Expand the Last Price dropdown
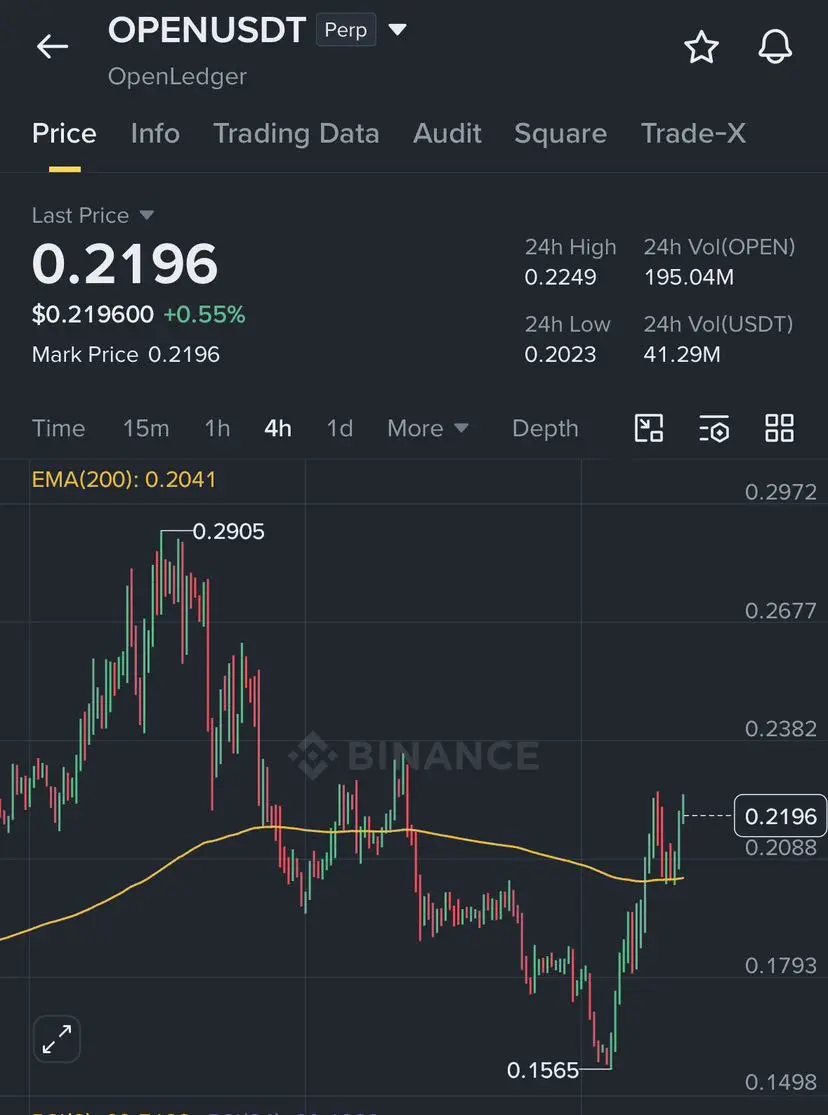The width and height of the screenshot is (828, 1115). (x=146, y=215)
